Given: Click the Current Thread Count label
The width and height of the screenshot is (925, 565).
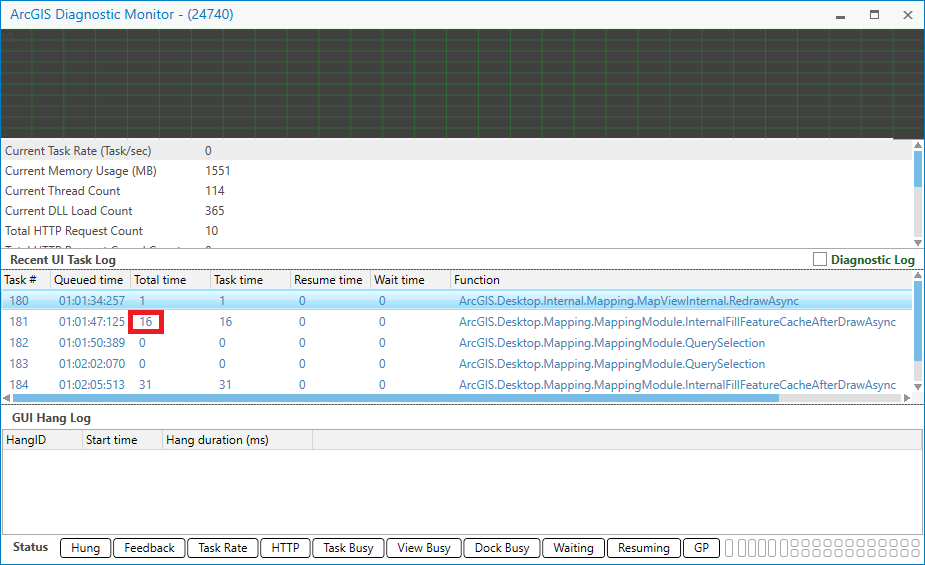Looking at the screenshot, I should click(63, 191).
